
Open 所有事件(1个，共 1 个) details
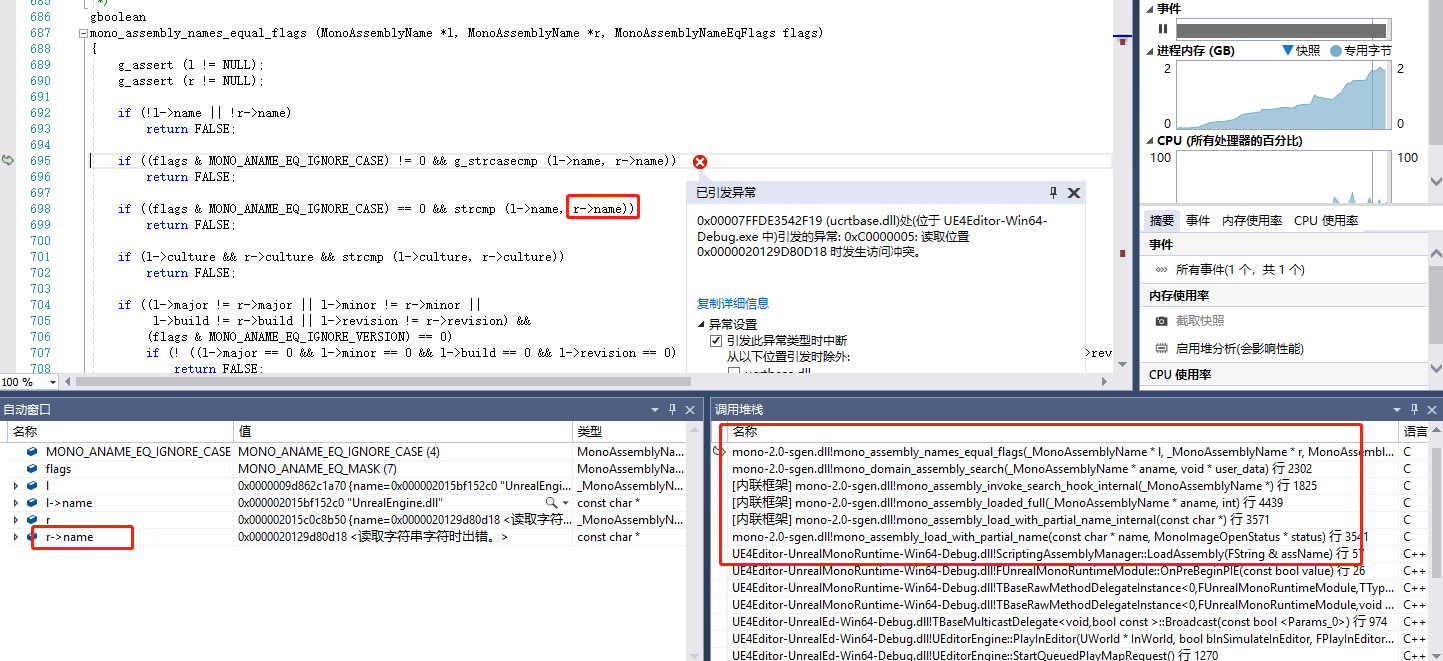coord(1242,269)
